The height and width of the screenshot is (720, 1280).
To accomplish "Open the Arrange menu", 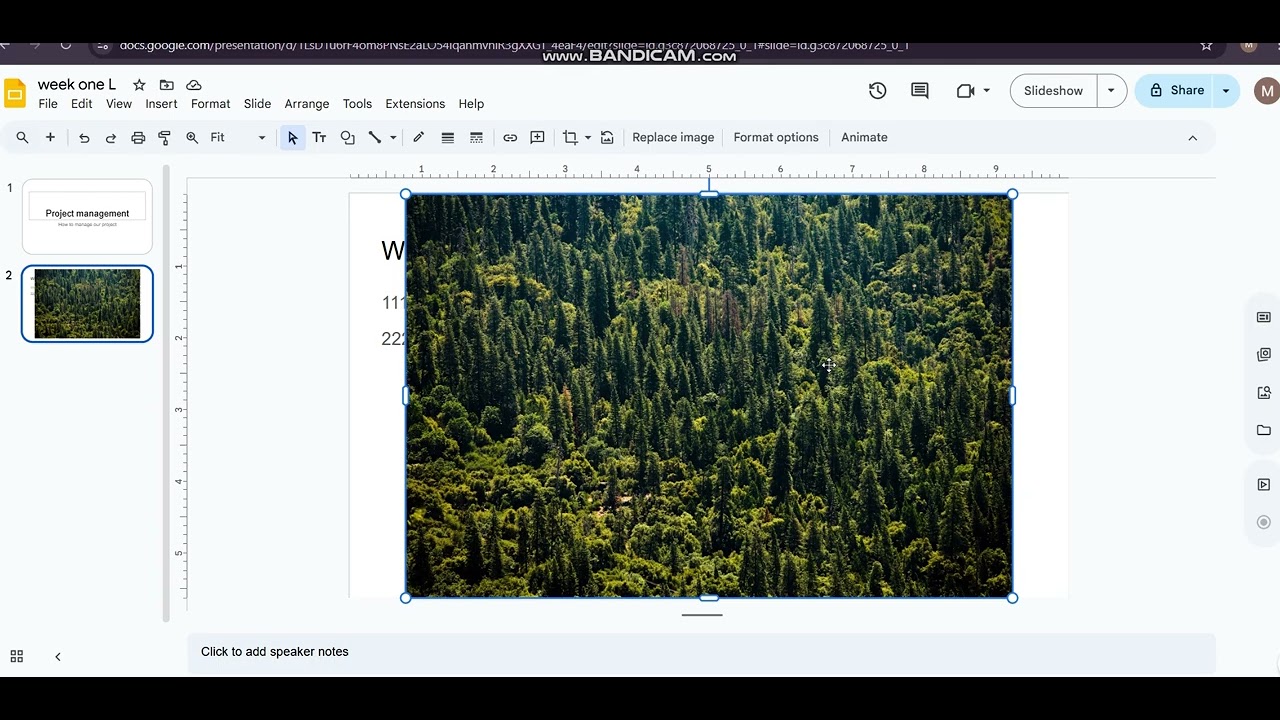I will pos(307,104).
